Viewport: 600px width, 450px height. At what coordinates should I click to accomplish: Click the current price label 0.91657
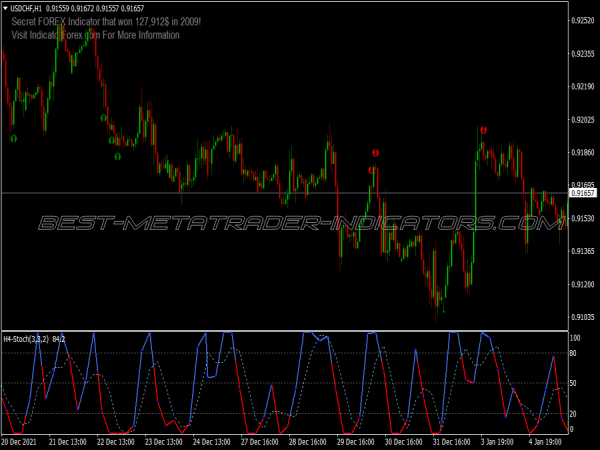[583, 193]
